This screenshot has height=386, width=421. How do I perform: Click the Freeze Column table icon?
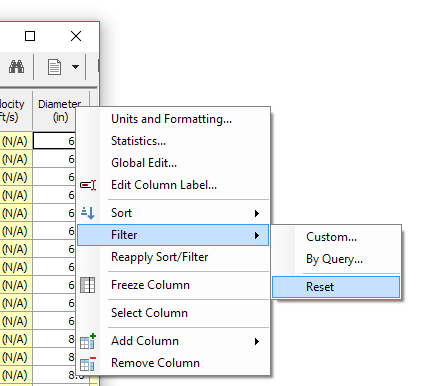(x=88, y=285)
